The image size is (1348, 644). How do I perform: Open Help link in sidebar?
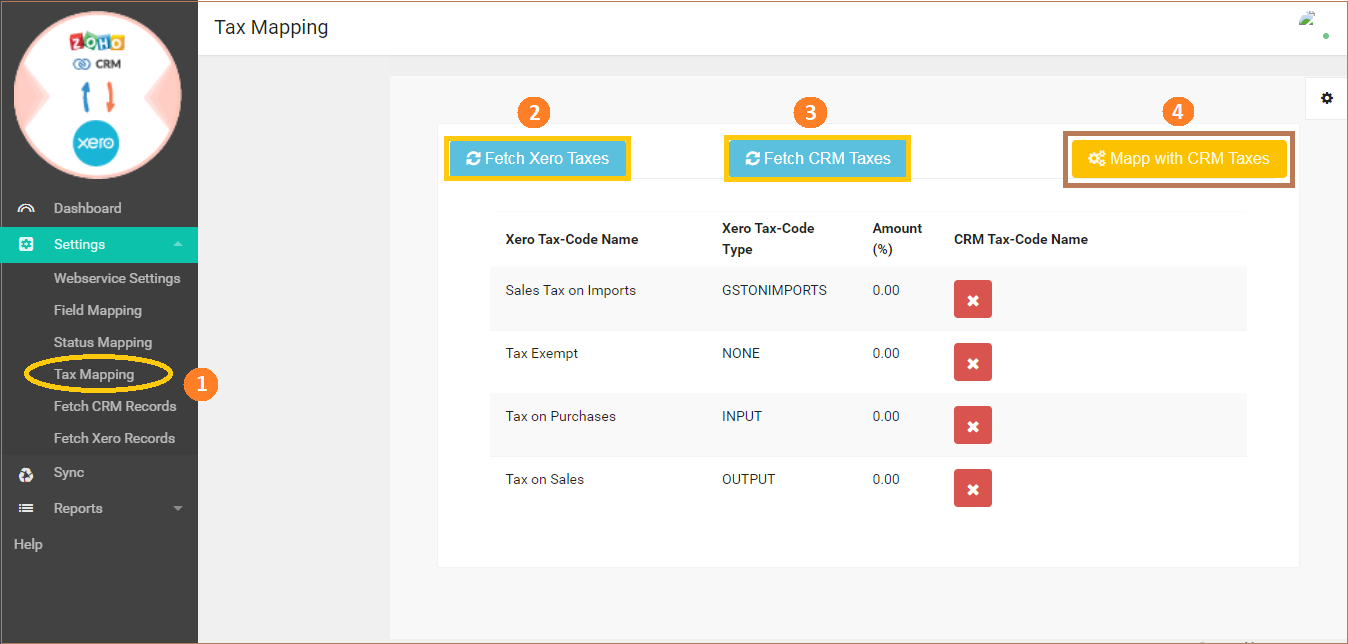(x=28, y=544)
